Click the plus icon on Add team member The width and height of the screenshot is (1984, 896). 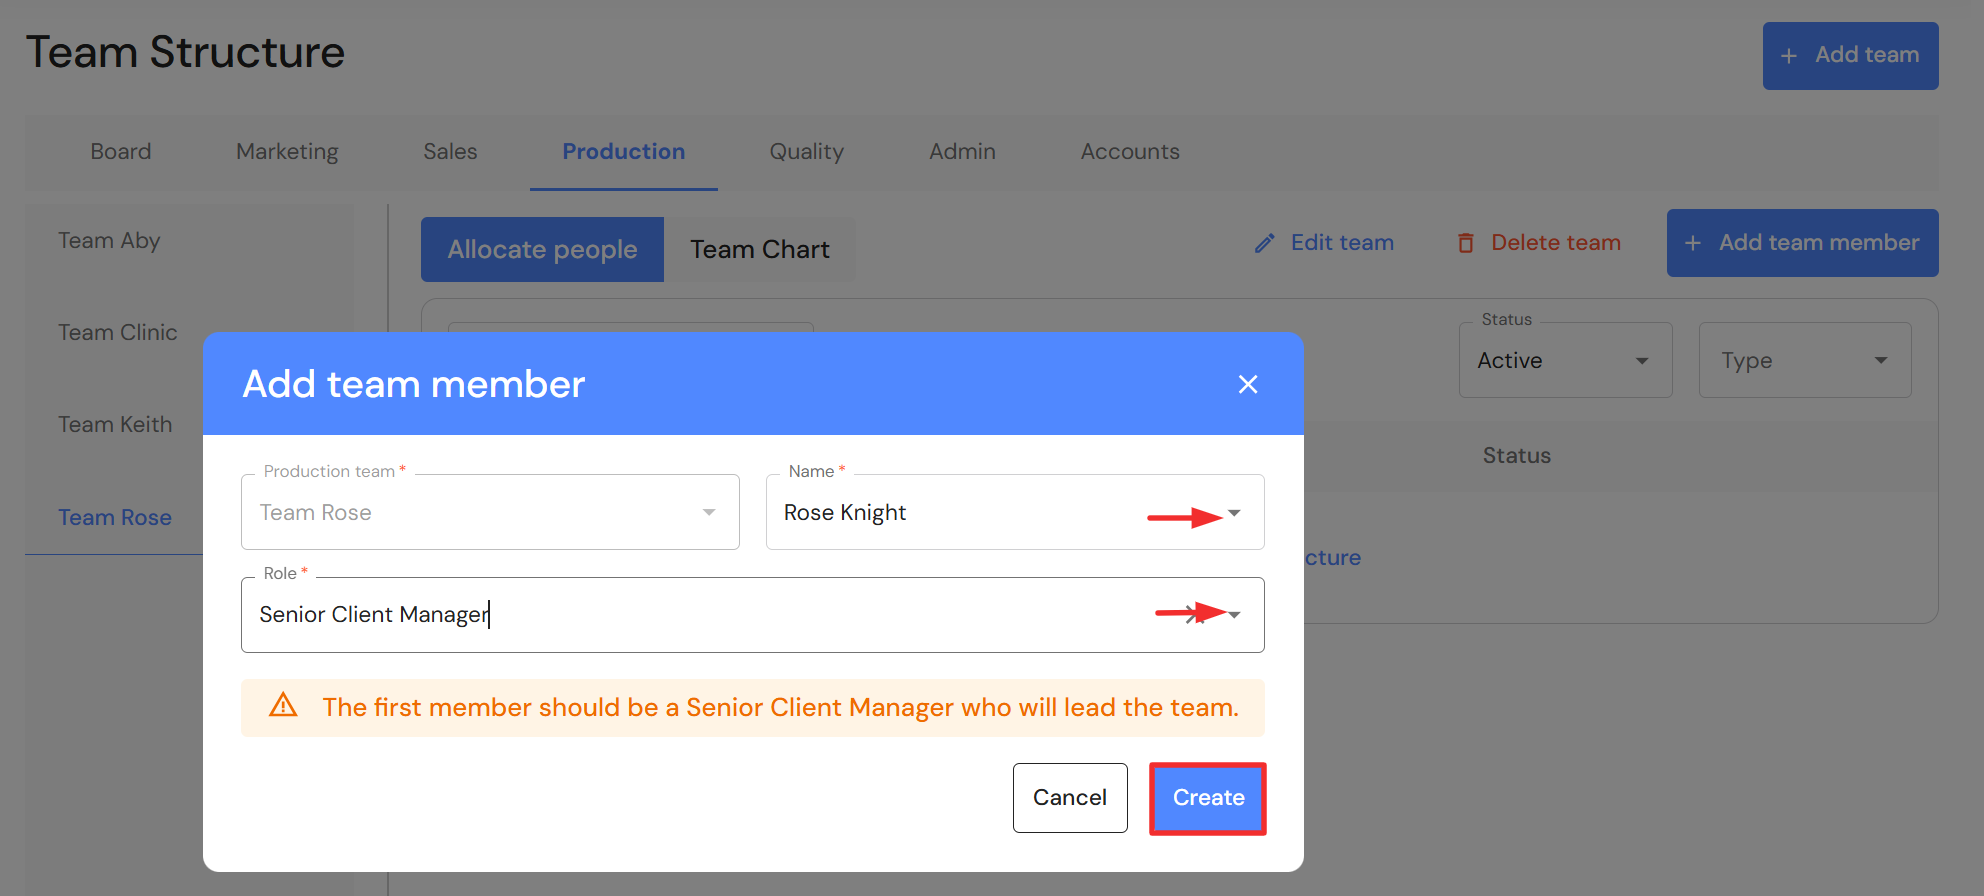pos(1693,243)
